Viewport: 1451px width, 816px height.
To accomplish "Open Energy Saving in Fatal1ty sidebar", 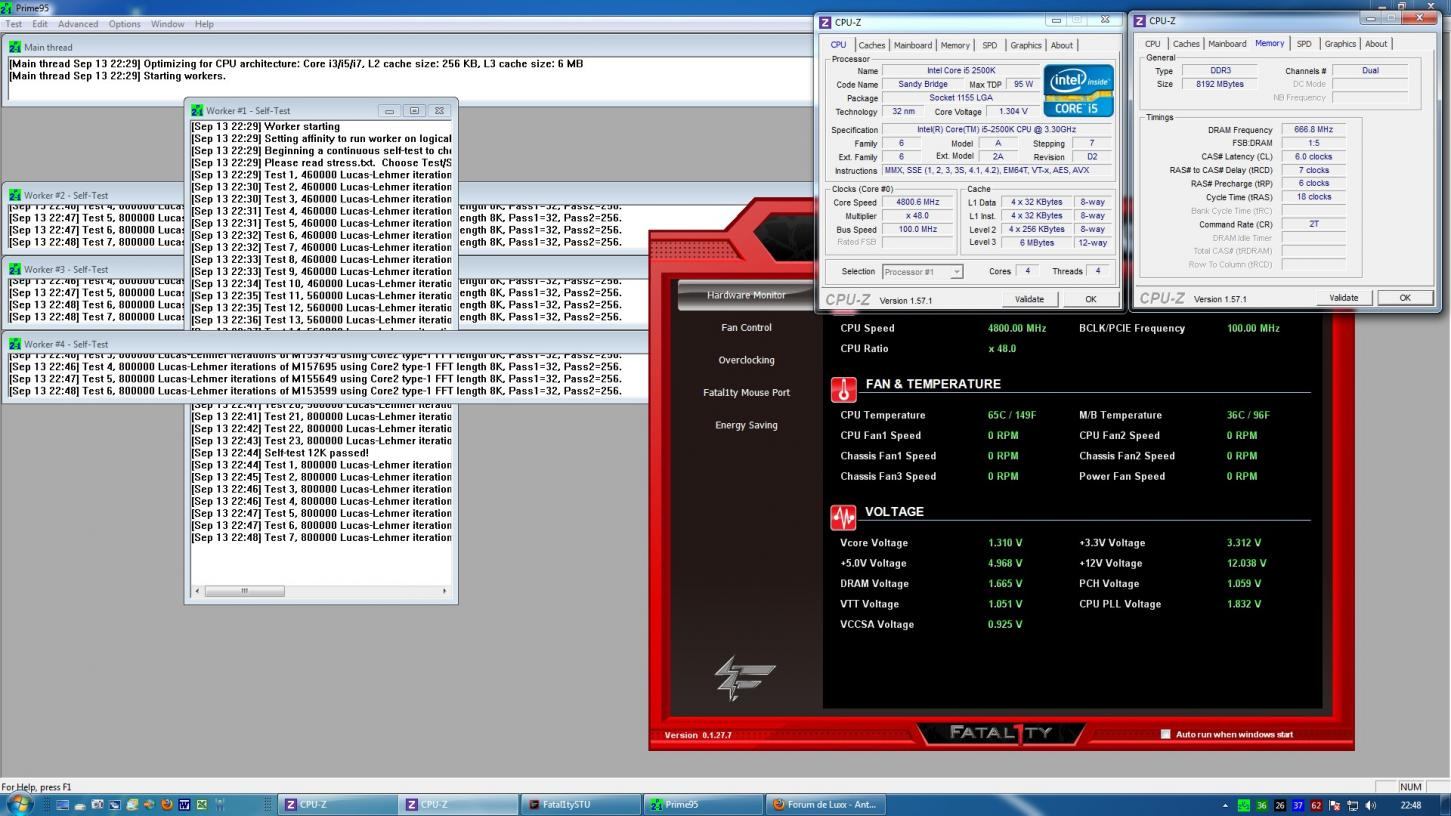I will click(747, 425).
